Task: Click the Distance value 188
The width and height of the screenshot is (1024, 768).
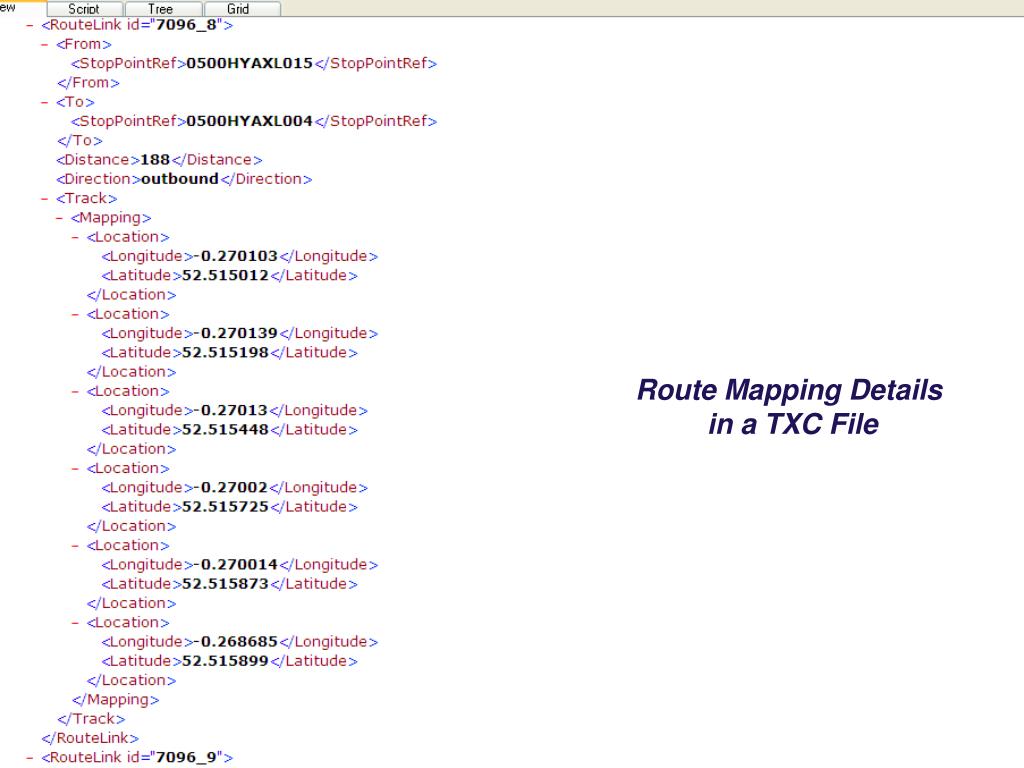Action: (x=155, y=159)
